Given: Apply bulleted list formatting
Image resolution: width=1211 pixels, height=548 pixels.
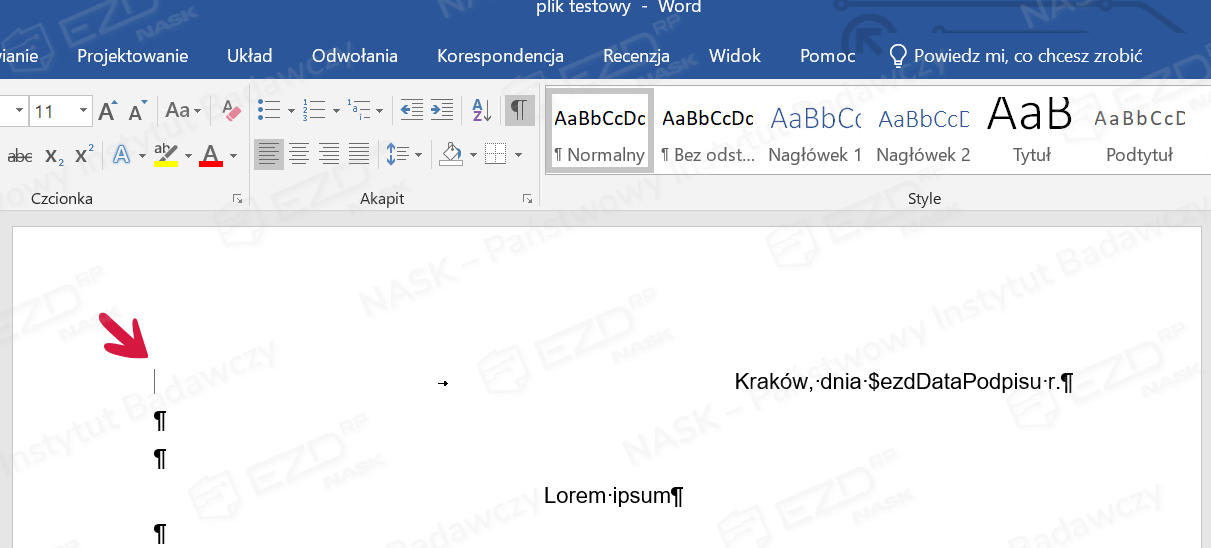Looking at the screenshot, I should (x=267, y=111).
